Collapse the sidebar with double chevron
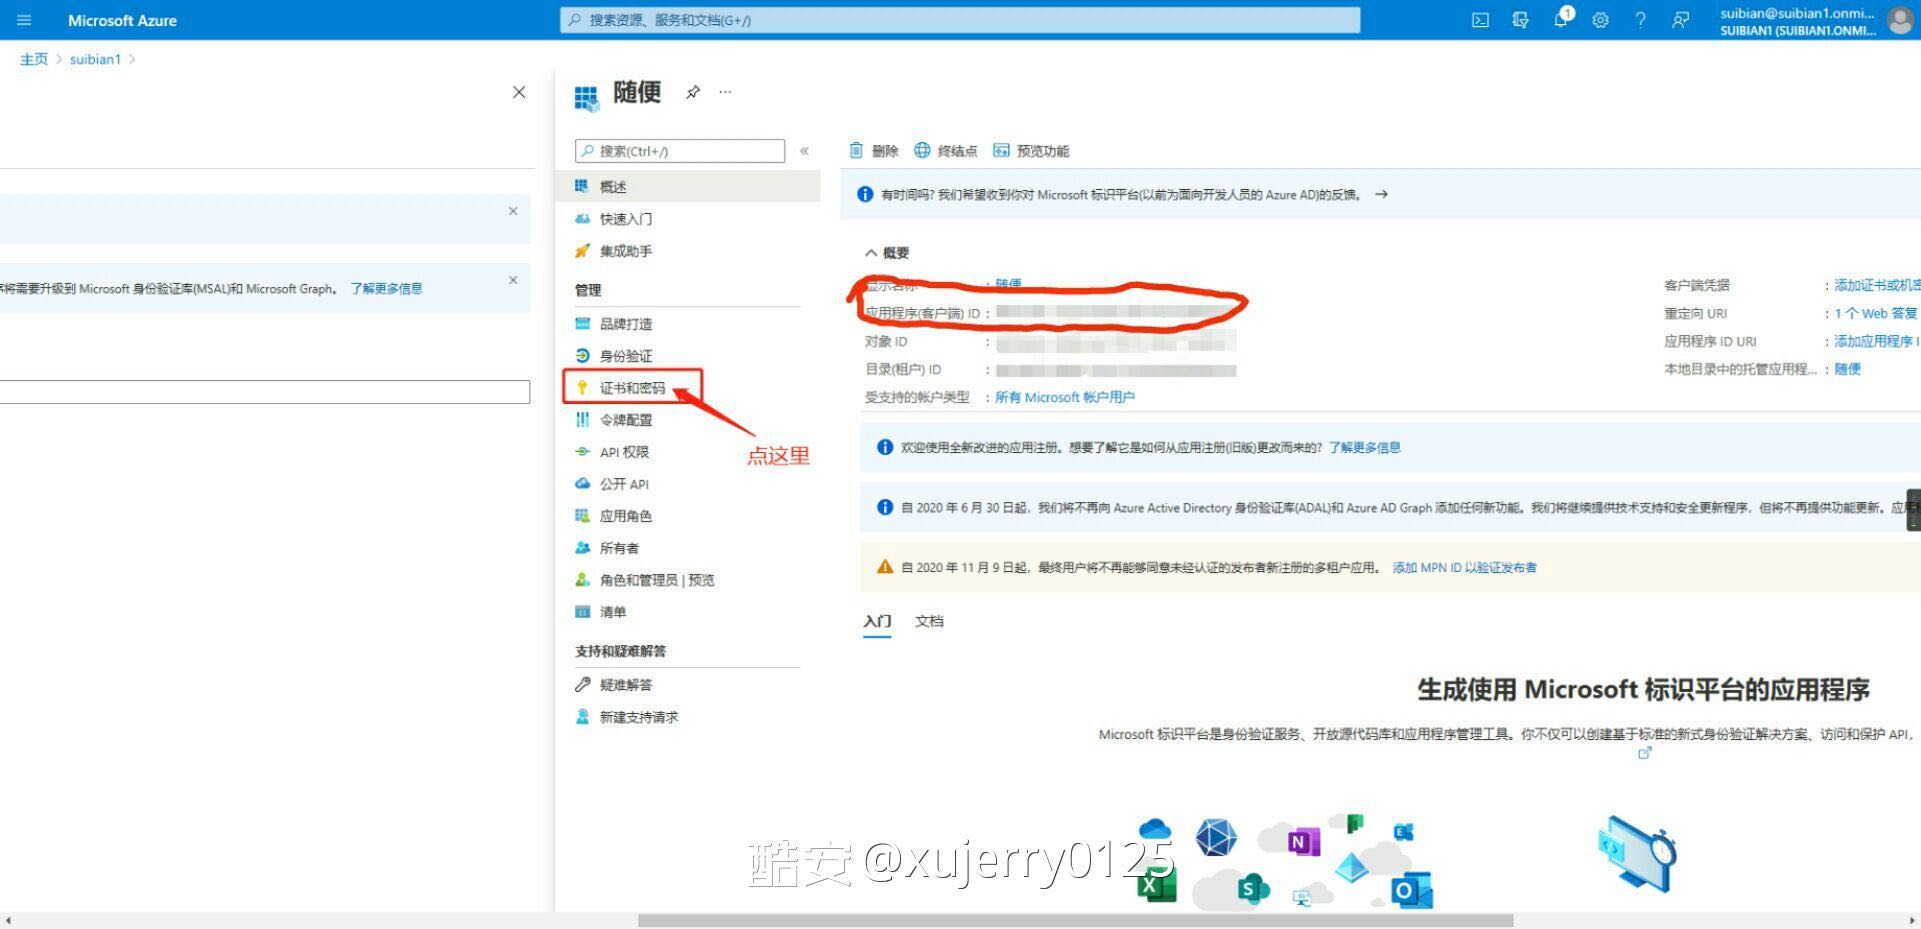Screen dimensions: 1921x929 [804, 151]
